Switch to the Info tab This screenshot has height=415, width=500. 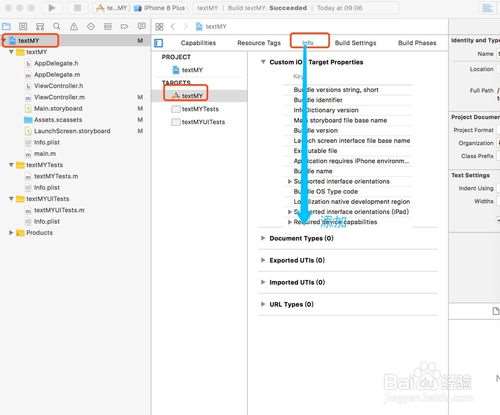(308, 43)
